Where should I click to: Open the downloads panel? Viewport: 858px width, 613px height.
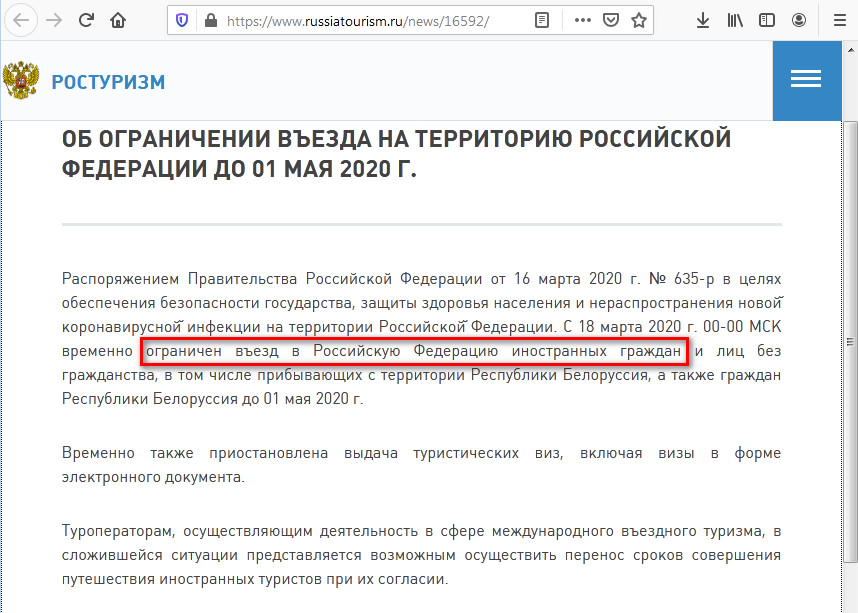pos(703,20)
